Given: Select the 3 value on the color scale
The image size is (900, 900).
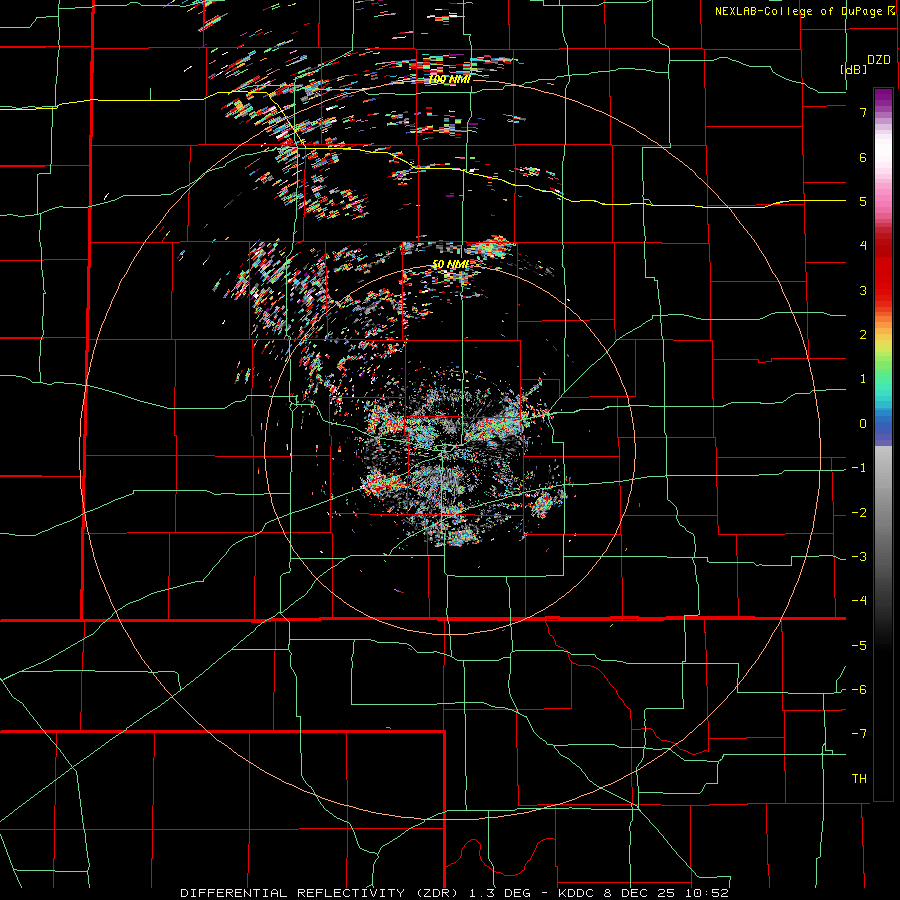Looking at the screenshot, I should (x=863, y=290).
